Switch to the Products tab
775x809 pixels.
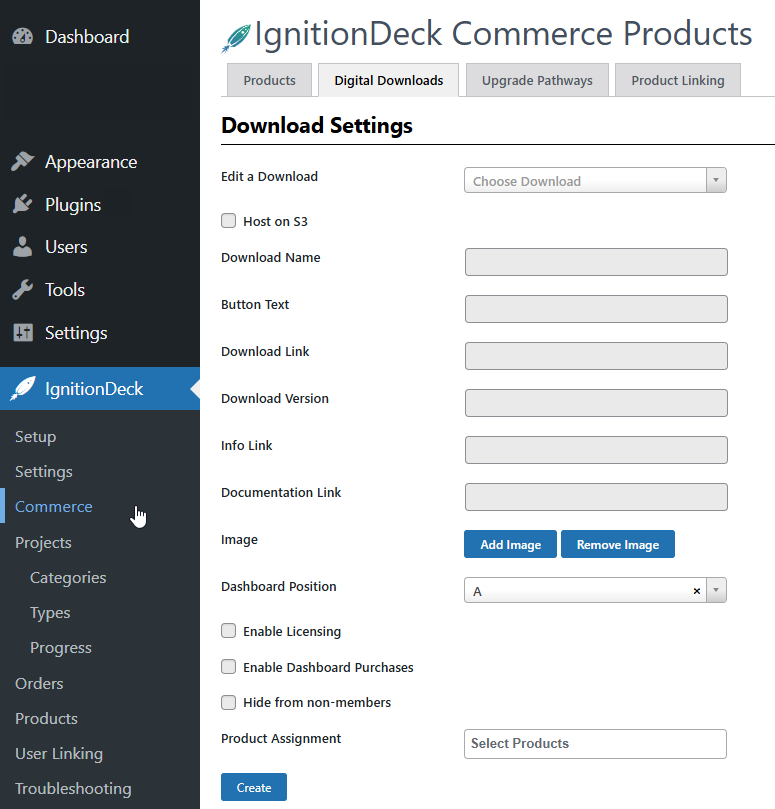pyautogui.click(x=269, y=80)
